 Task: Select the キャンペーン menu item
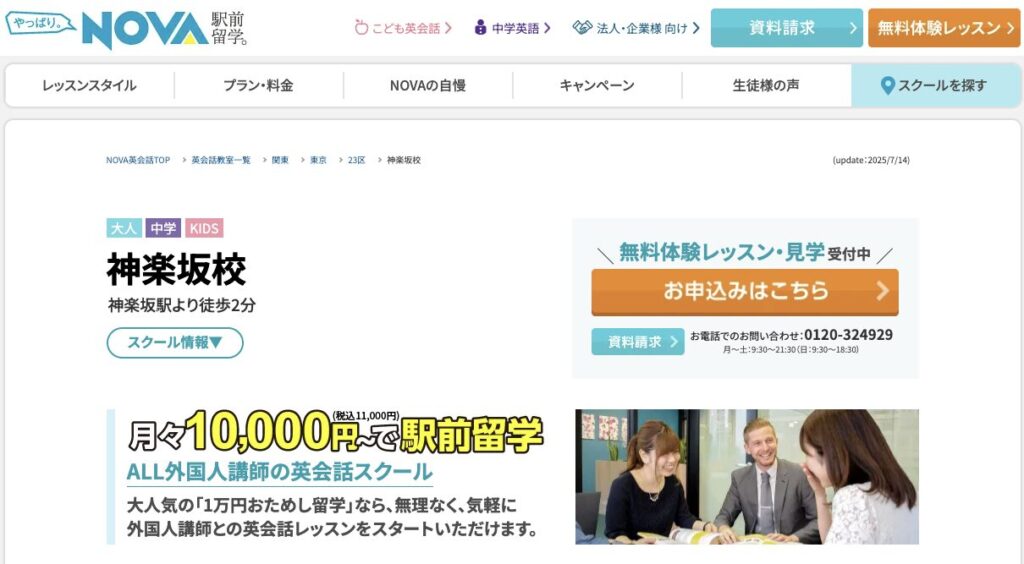point(597,86)
